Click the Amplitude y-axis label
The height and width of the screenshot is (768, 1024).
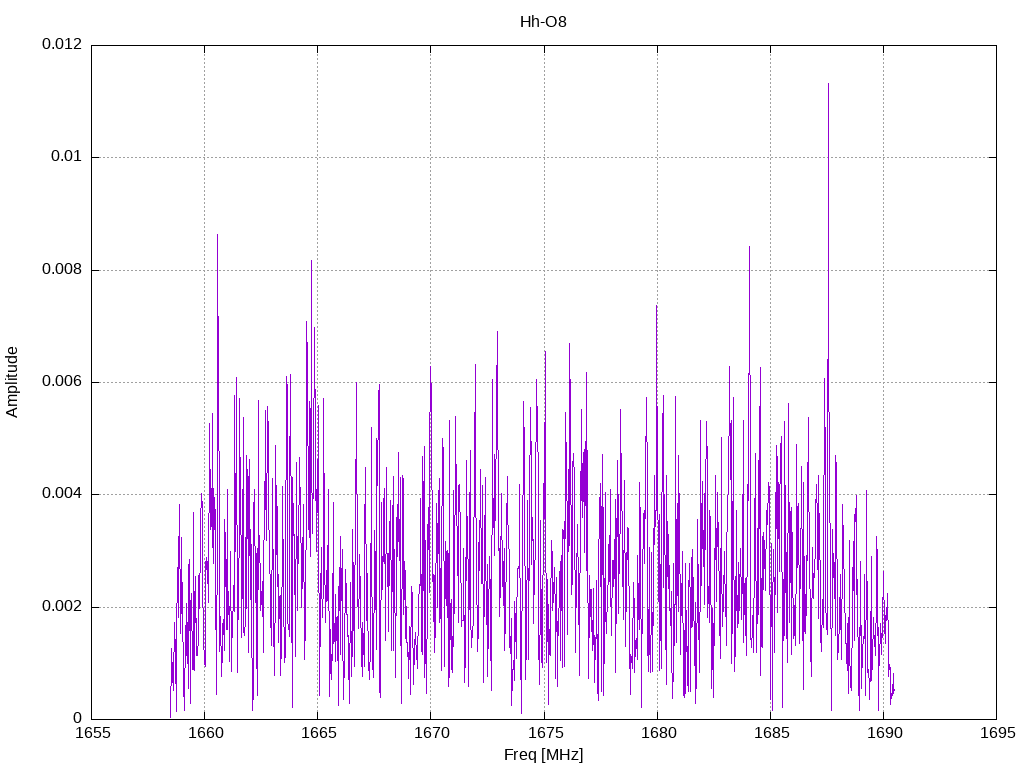[x=12, y=382]
